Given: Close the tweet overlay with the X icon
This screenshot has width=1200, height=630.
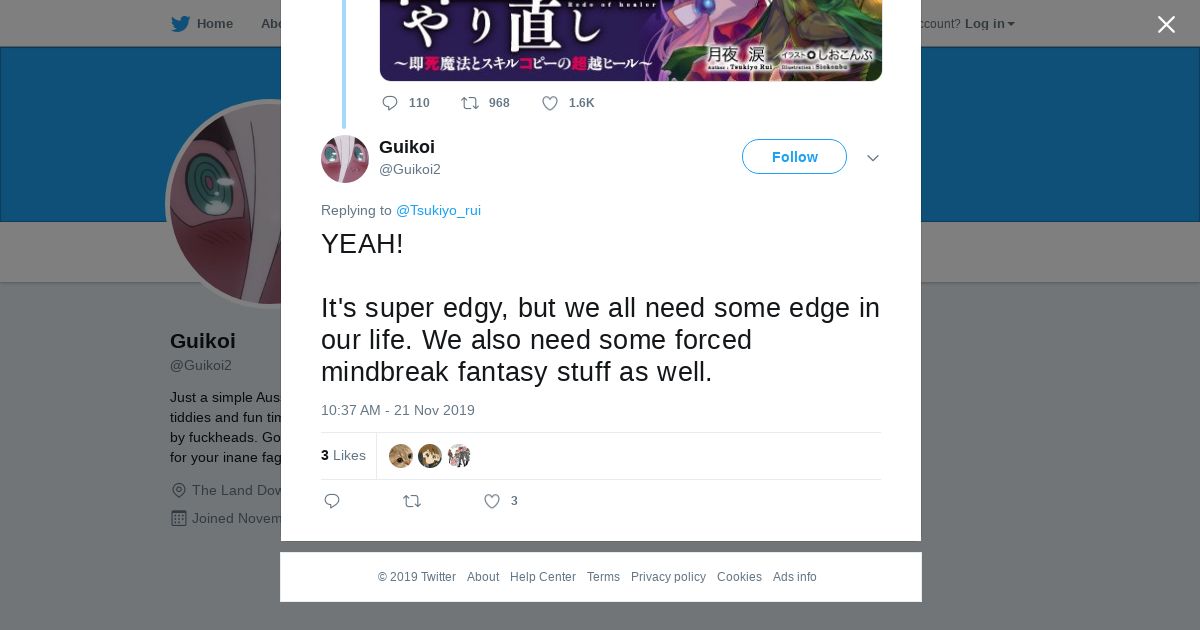Looking at the screenshot, I should 1166,24.
